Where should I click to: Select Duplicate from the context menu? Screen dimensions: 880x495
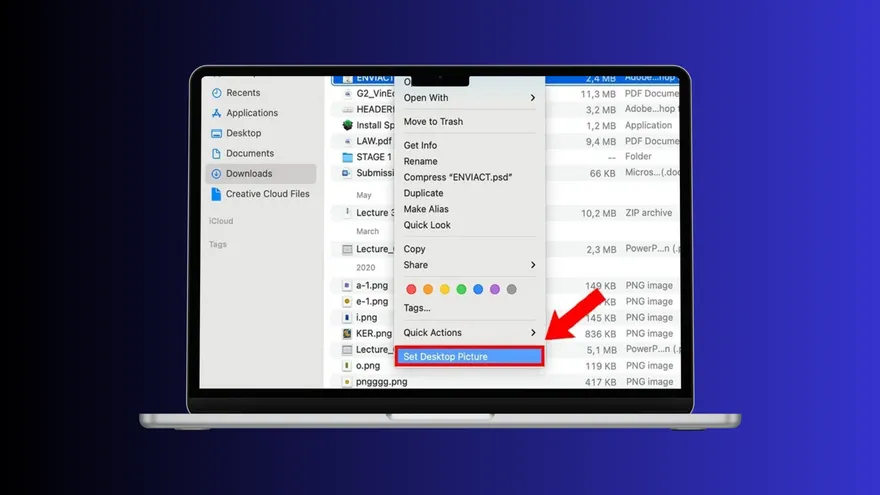point(423,193)
